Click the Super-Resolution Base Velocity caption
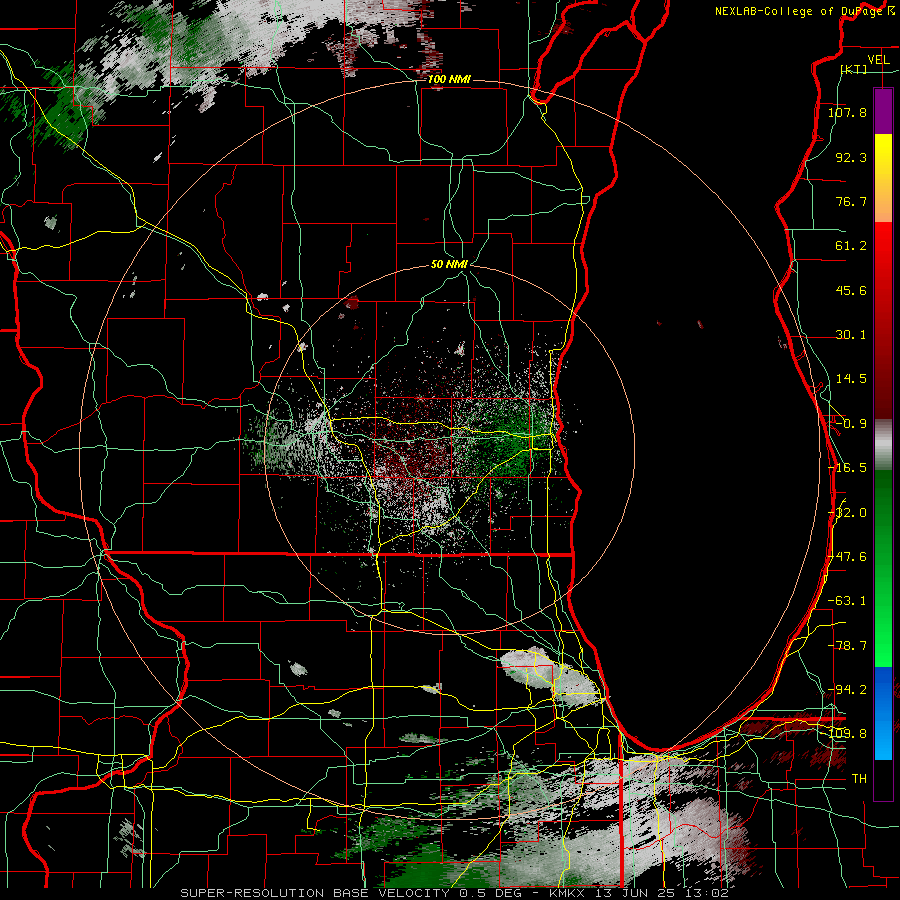The height and width of the screenshot is (900, 900). click(455, 893)
